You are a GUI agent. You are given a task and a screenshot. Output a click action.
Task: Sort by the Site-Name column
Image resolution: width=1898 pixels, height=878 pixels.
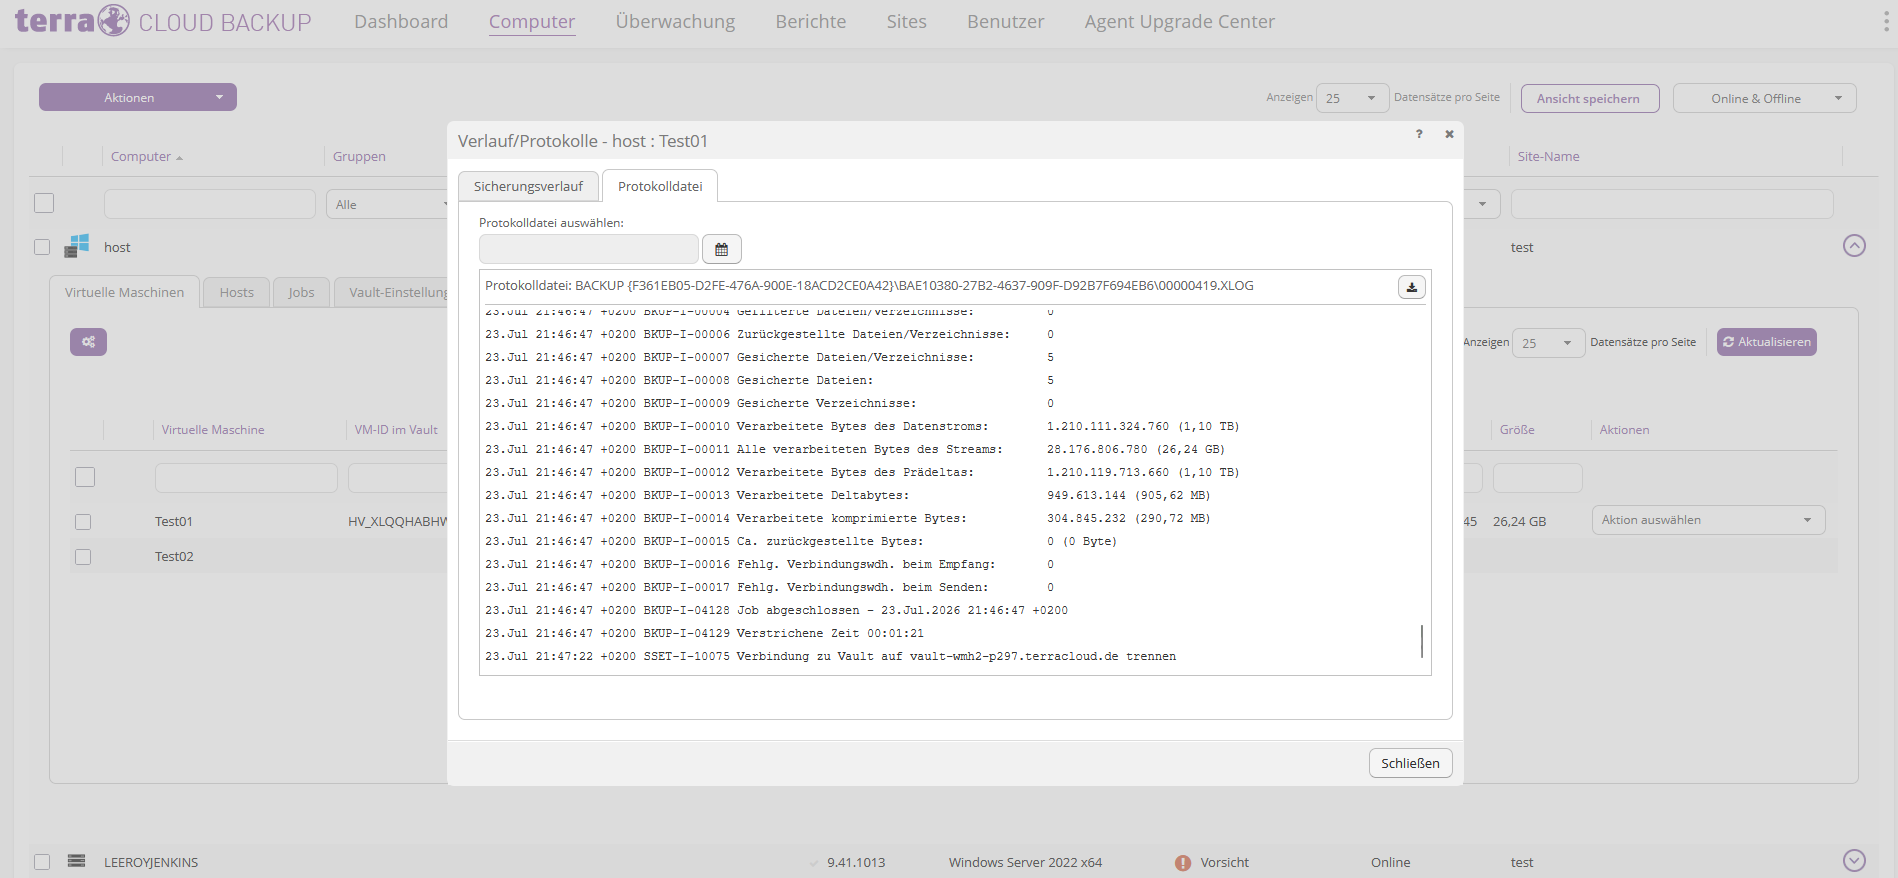point(1548,157)
